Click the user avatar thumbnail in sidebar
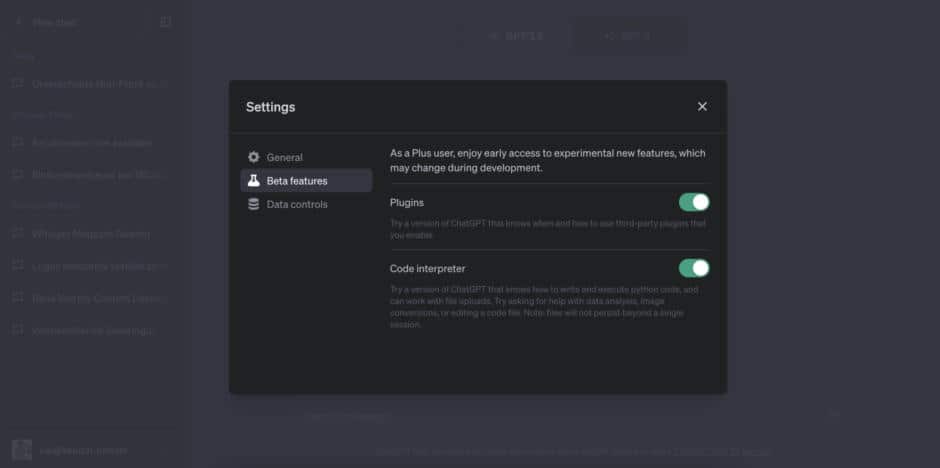The image size is (940, 468). click(x=22, y=450)
